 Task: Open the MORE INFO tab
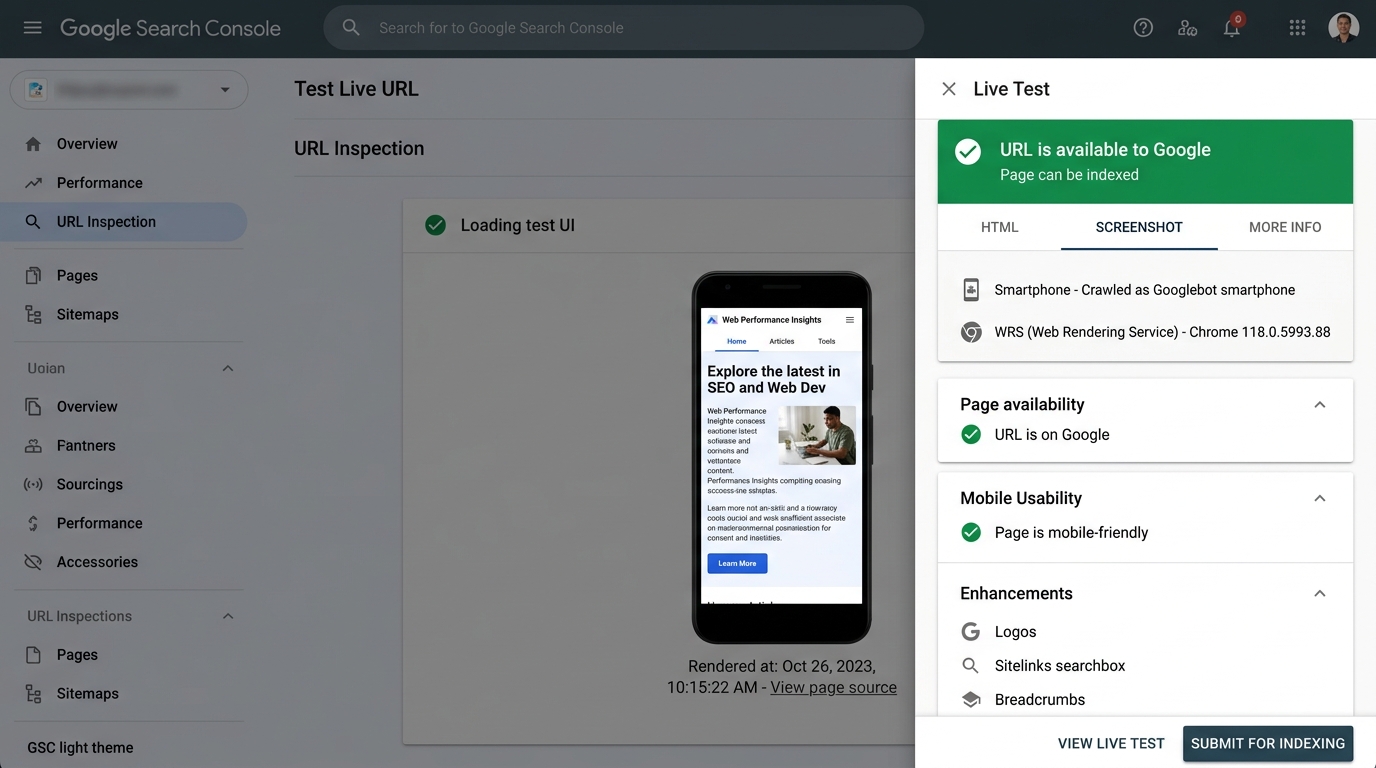pos(1285,227)
